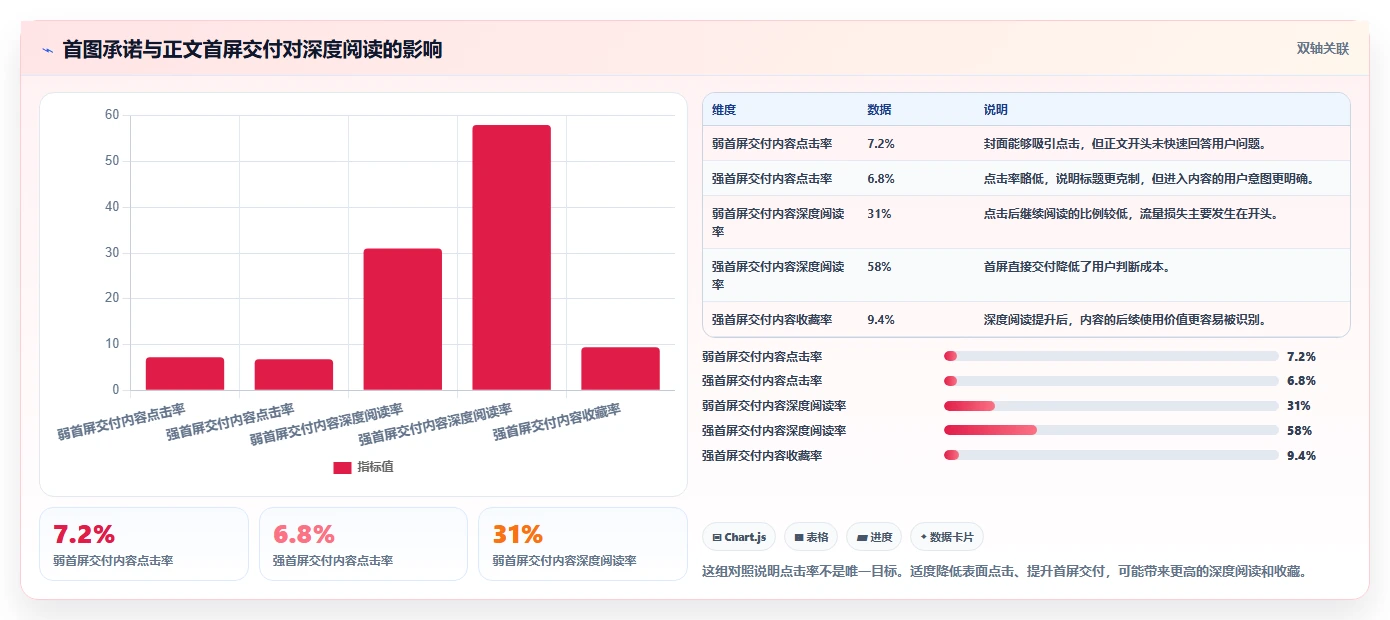Select the table cell showing 9.4%
1390x620 pixels.
point(881,320)
